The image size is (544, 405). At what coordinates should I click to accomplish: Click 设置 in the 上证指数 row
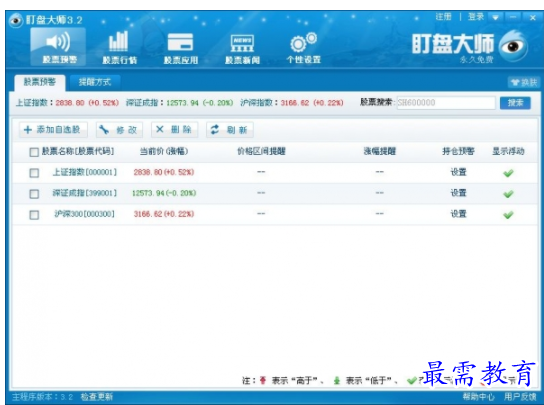[458, 172]
